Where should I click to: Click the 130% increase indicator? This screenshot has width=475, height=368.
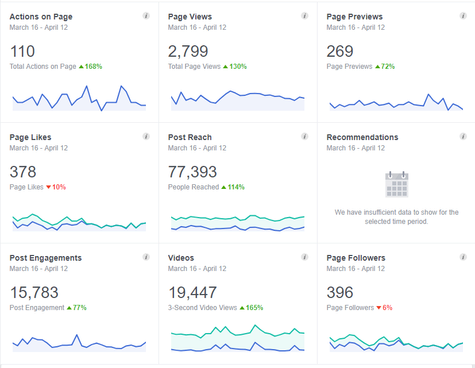(235, 66)
